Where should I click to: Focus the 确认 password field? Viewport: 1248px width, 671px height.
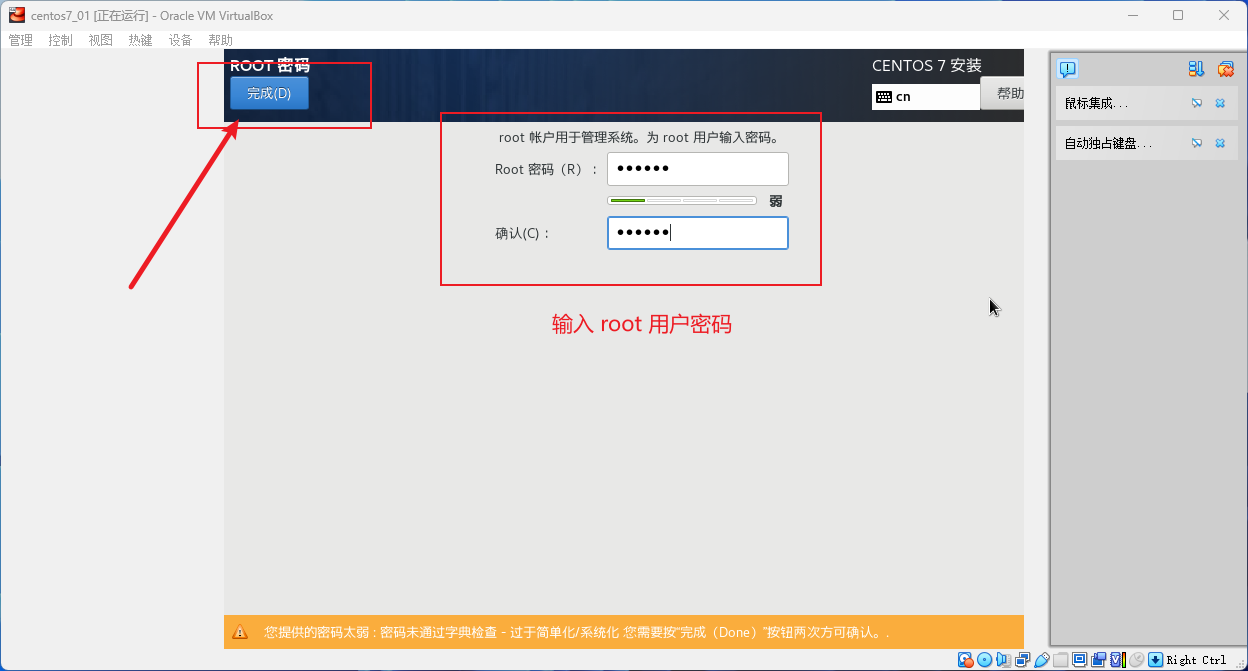[698, 233]
